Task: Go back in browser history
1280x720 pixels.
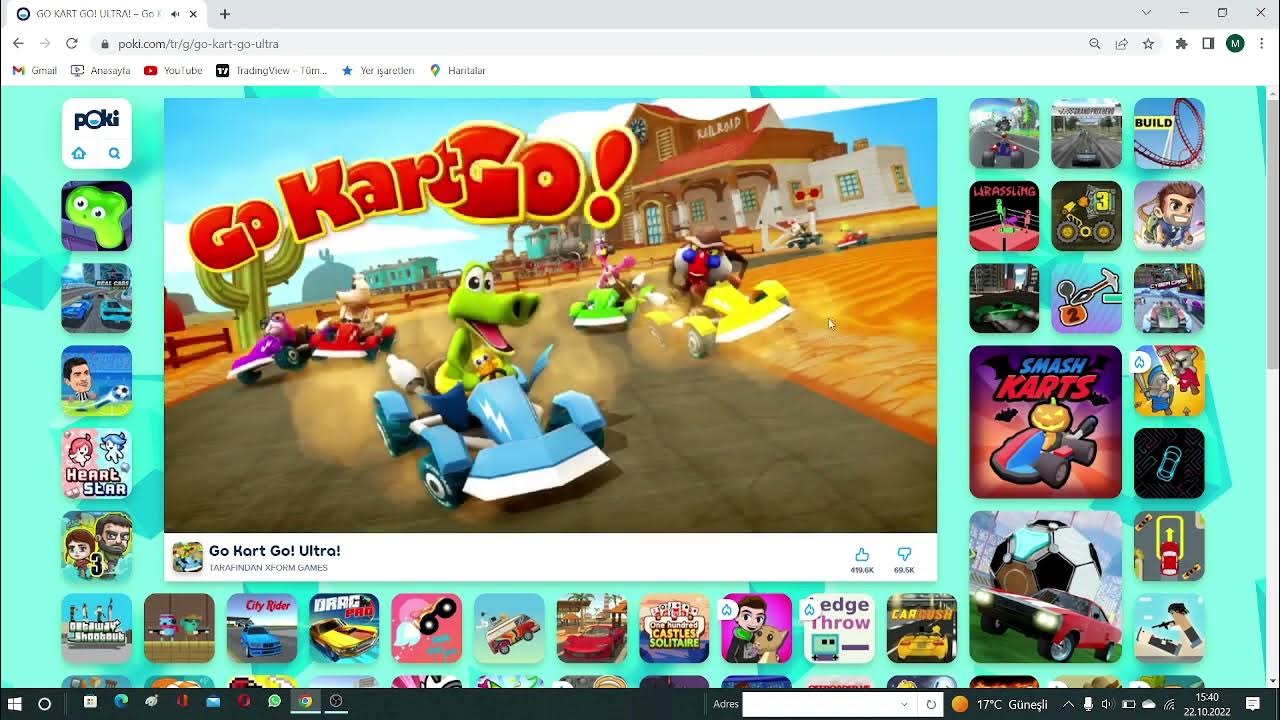Action: click(x=18, y=43)
